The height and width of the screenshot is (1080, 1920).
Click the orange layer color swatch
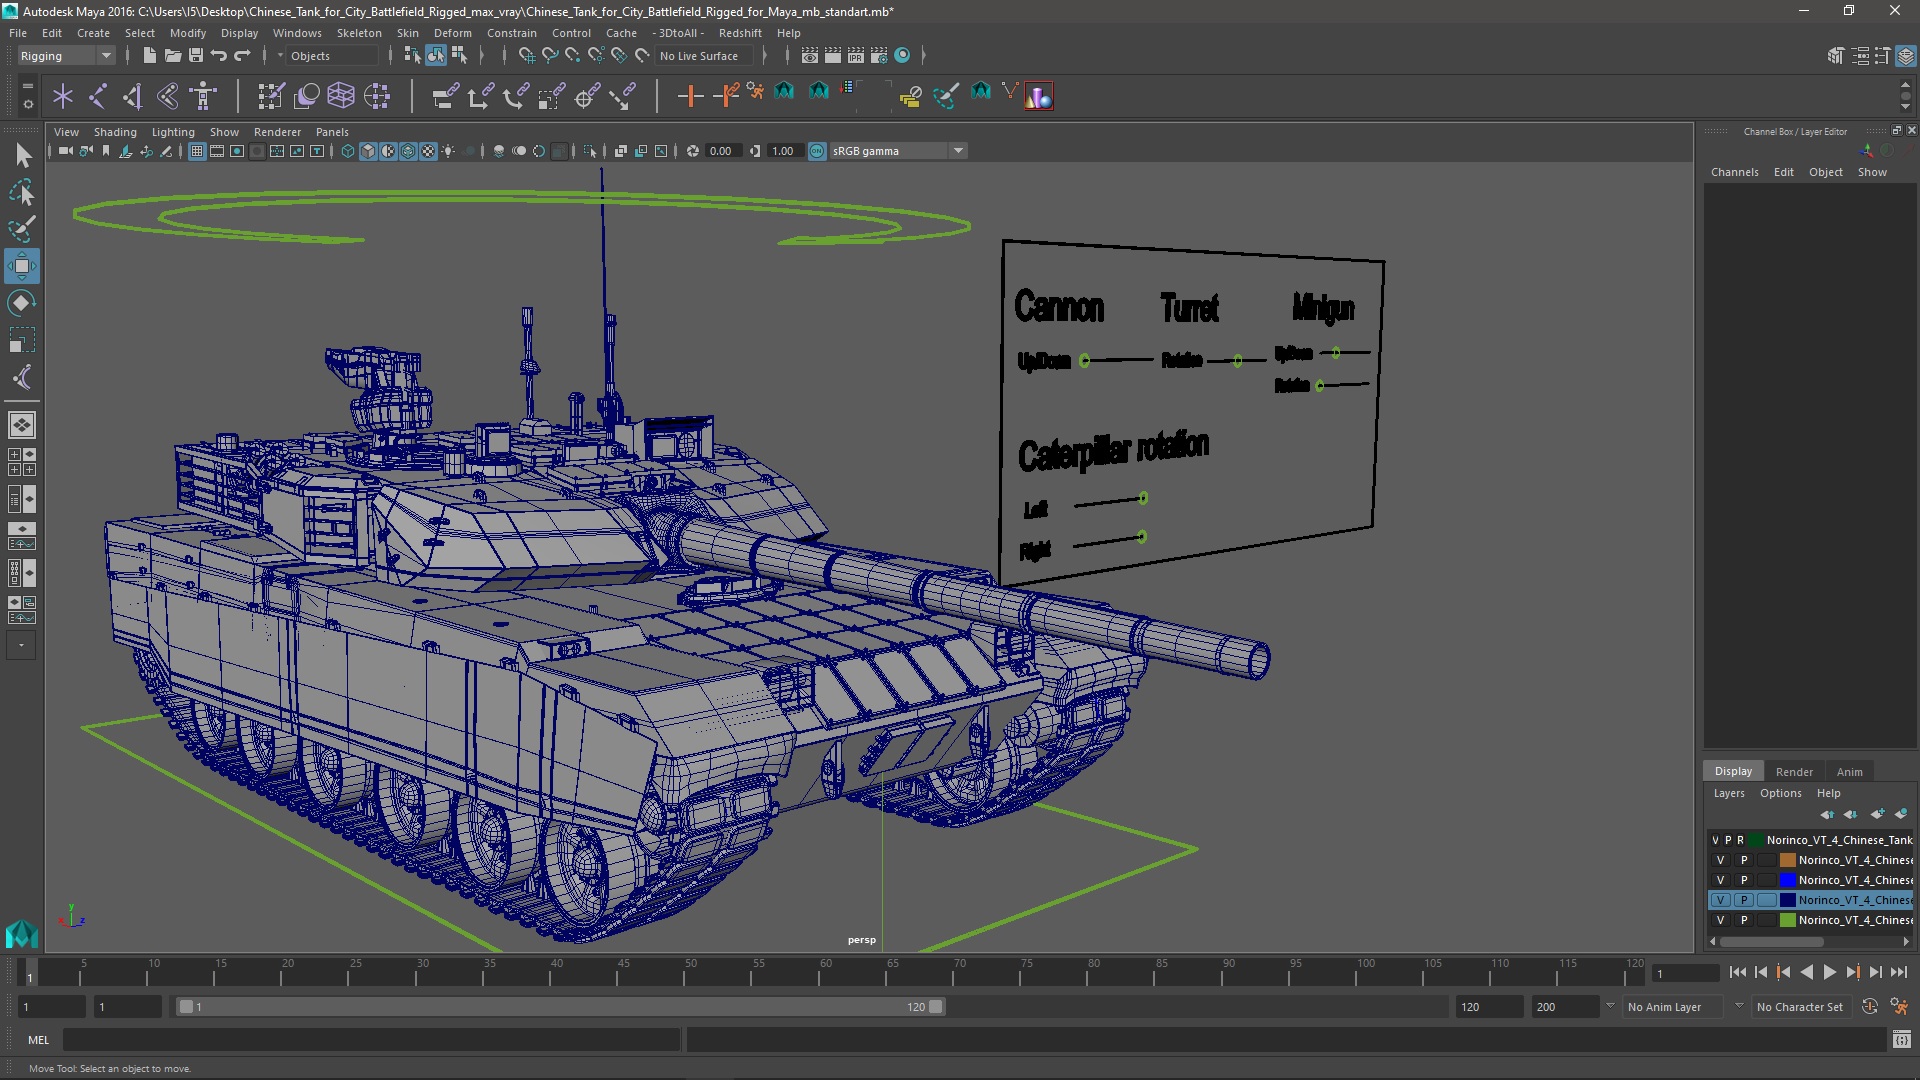1788,860
